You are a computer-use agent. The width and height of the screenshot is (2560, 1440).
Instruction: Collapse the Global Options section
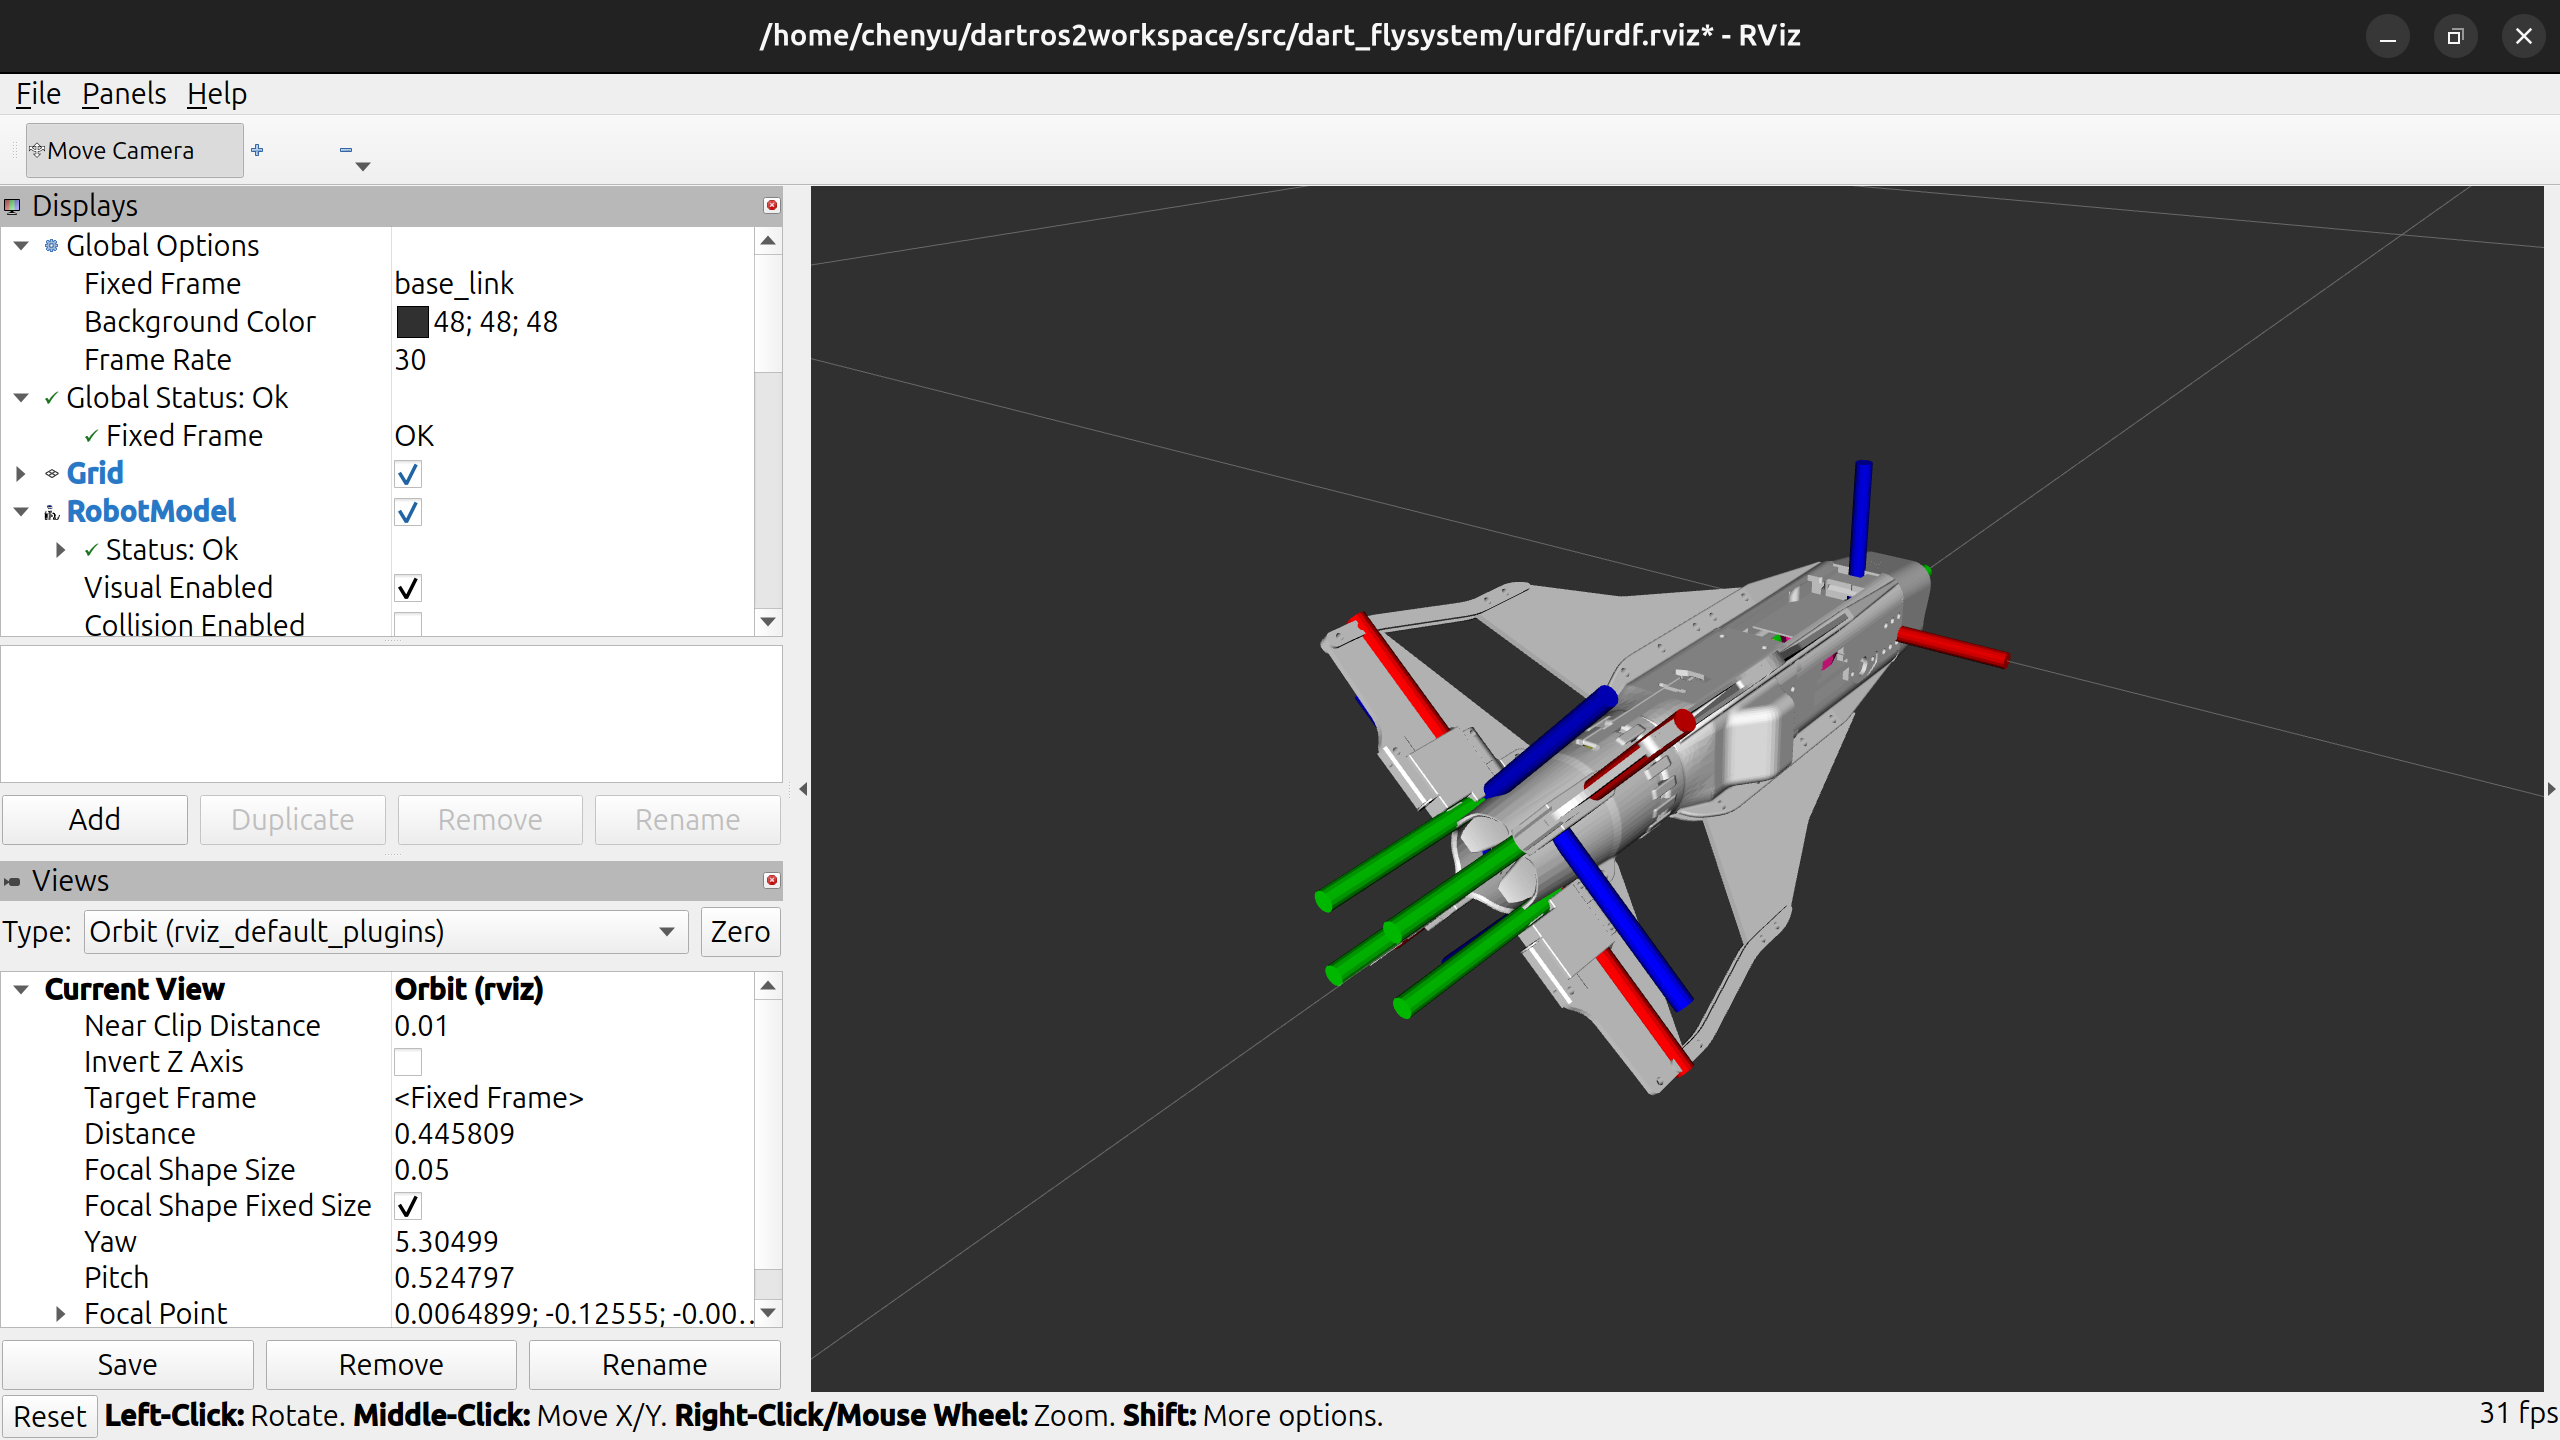click(21, 245)
